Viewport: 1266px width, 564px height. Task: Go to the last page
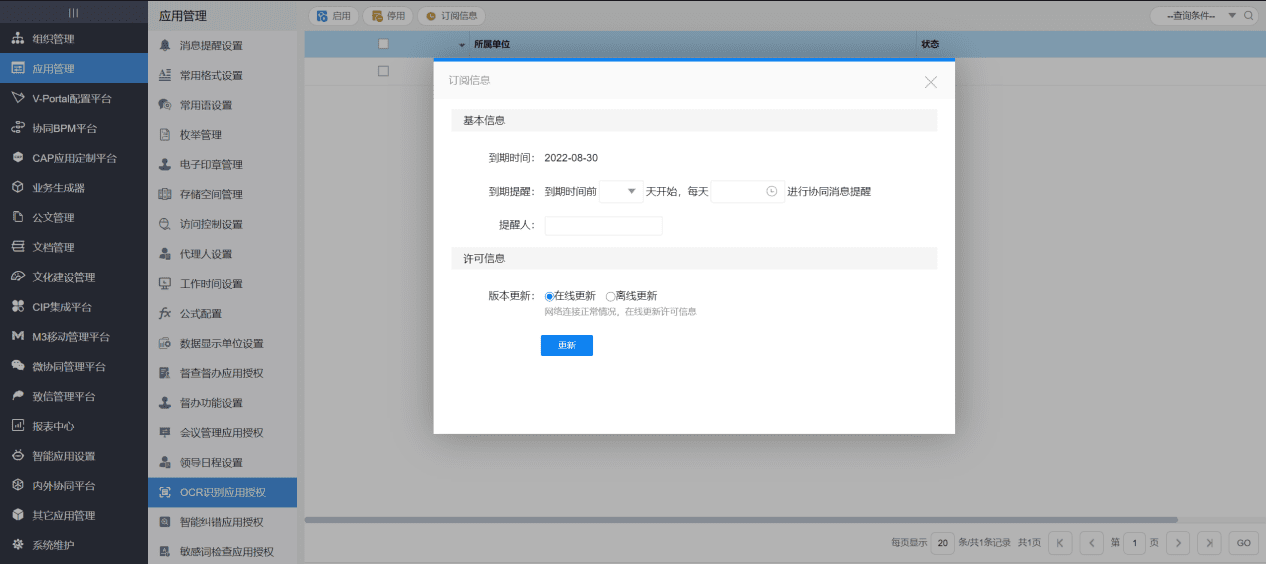(x=1210, y=543)
